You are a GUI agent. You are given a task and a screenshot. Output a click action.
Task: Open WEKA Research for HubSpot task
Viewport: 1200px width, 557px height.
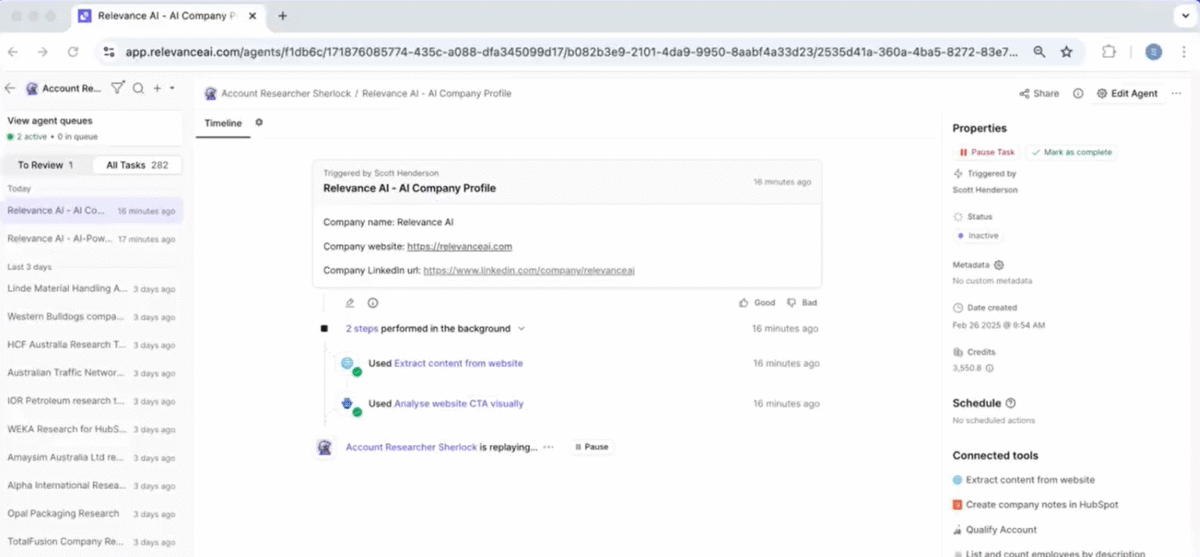92,429
